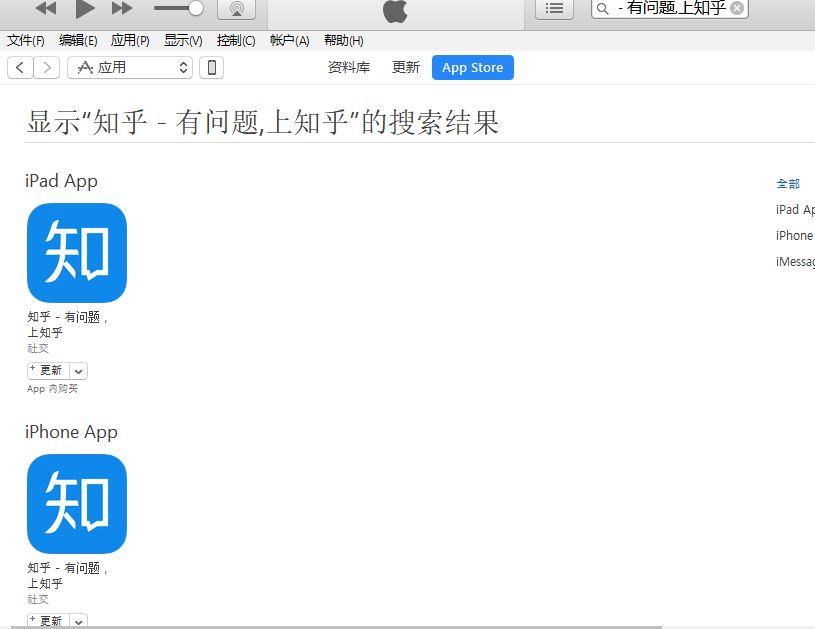Click the rewind playback icon
Viewport: 815px width, 629px height.
[x=44, y=10]
